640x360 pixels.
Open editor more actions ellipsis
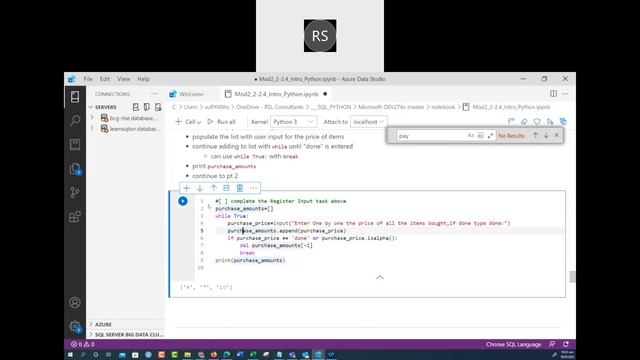coord(565,94)
